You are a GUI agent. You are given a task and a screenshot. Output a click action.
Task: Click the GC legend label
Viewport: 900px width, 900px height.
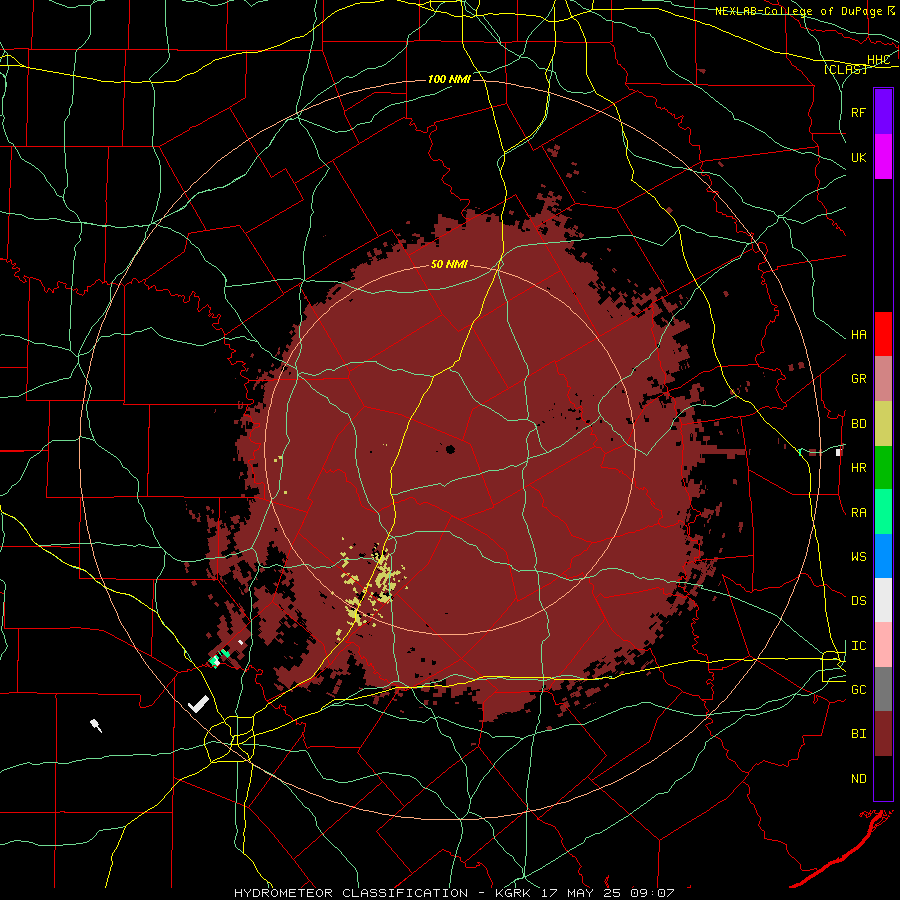[x=858, y=690]
